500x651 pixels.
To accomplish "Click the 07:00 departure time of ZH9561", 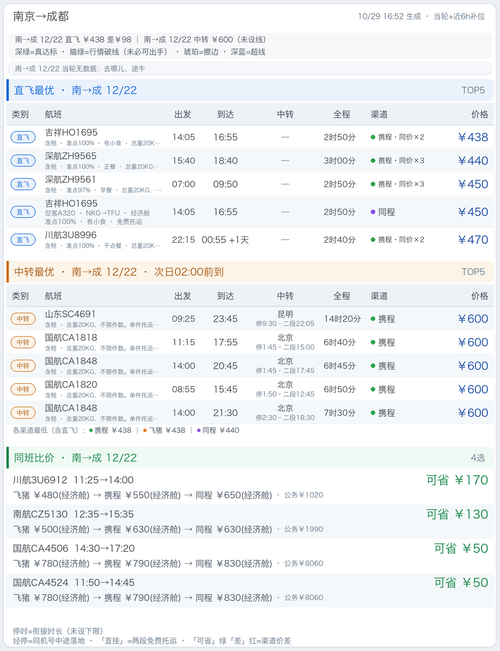I will tap(184, 184).
